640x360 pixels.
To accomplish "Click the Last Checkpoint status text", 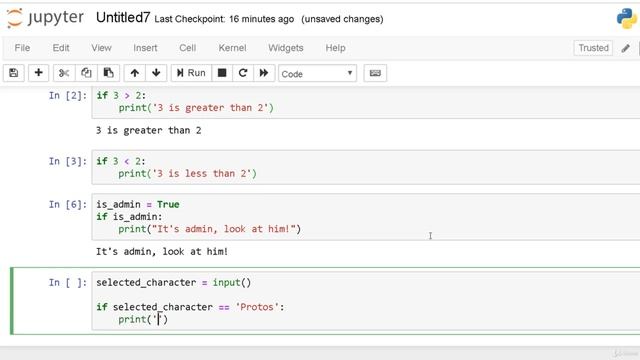I will (224, 19).
